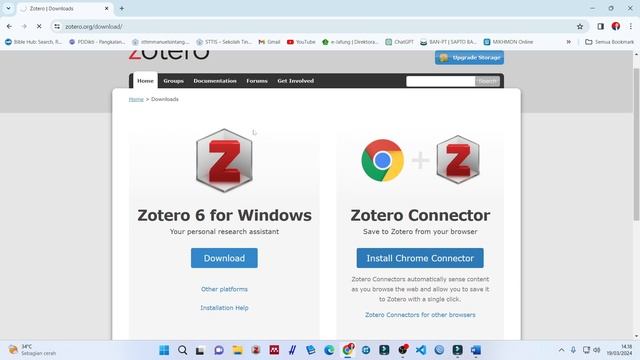640x360 pixels.
Task: Open the Zotero app in the taskbar
Action: 256,350
